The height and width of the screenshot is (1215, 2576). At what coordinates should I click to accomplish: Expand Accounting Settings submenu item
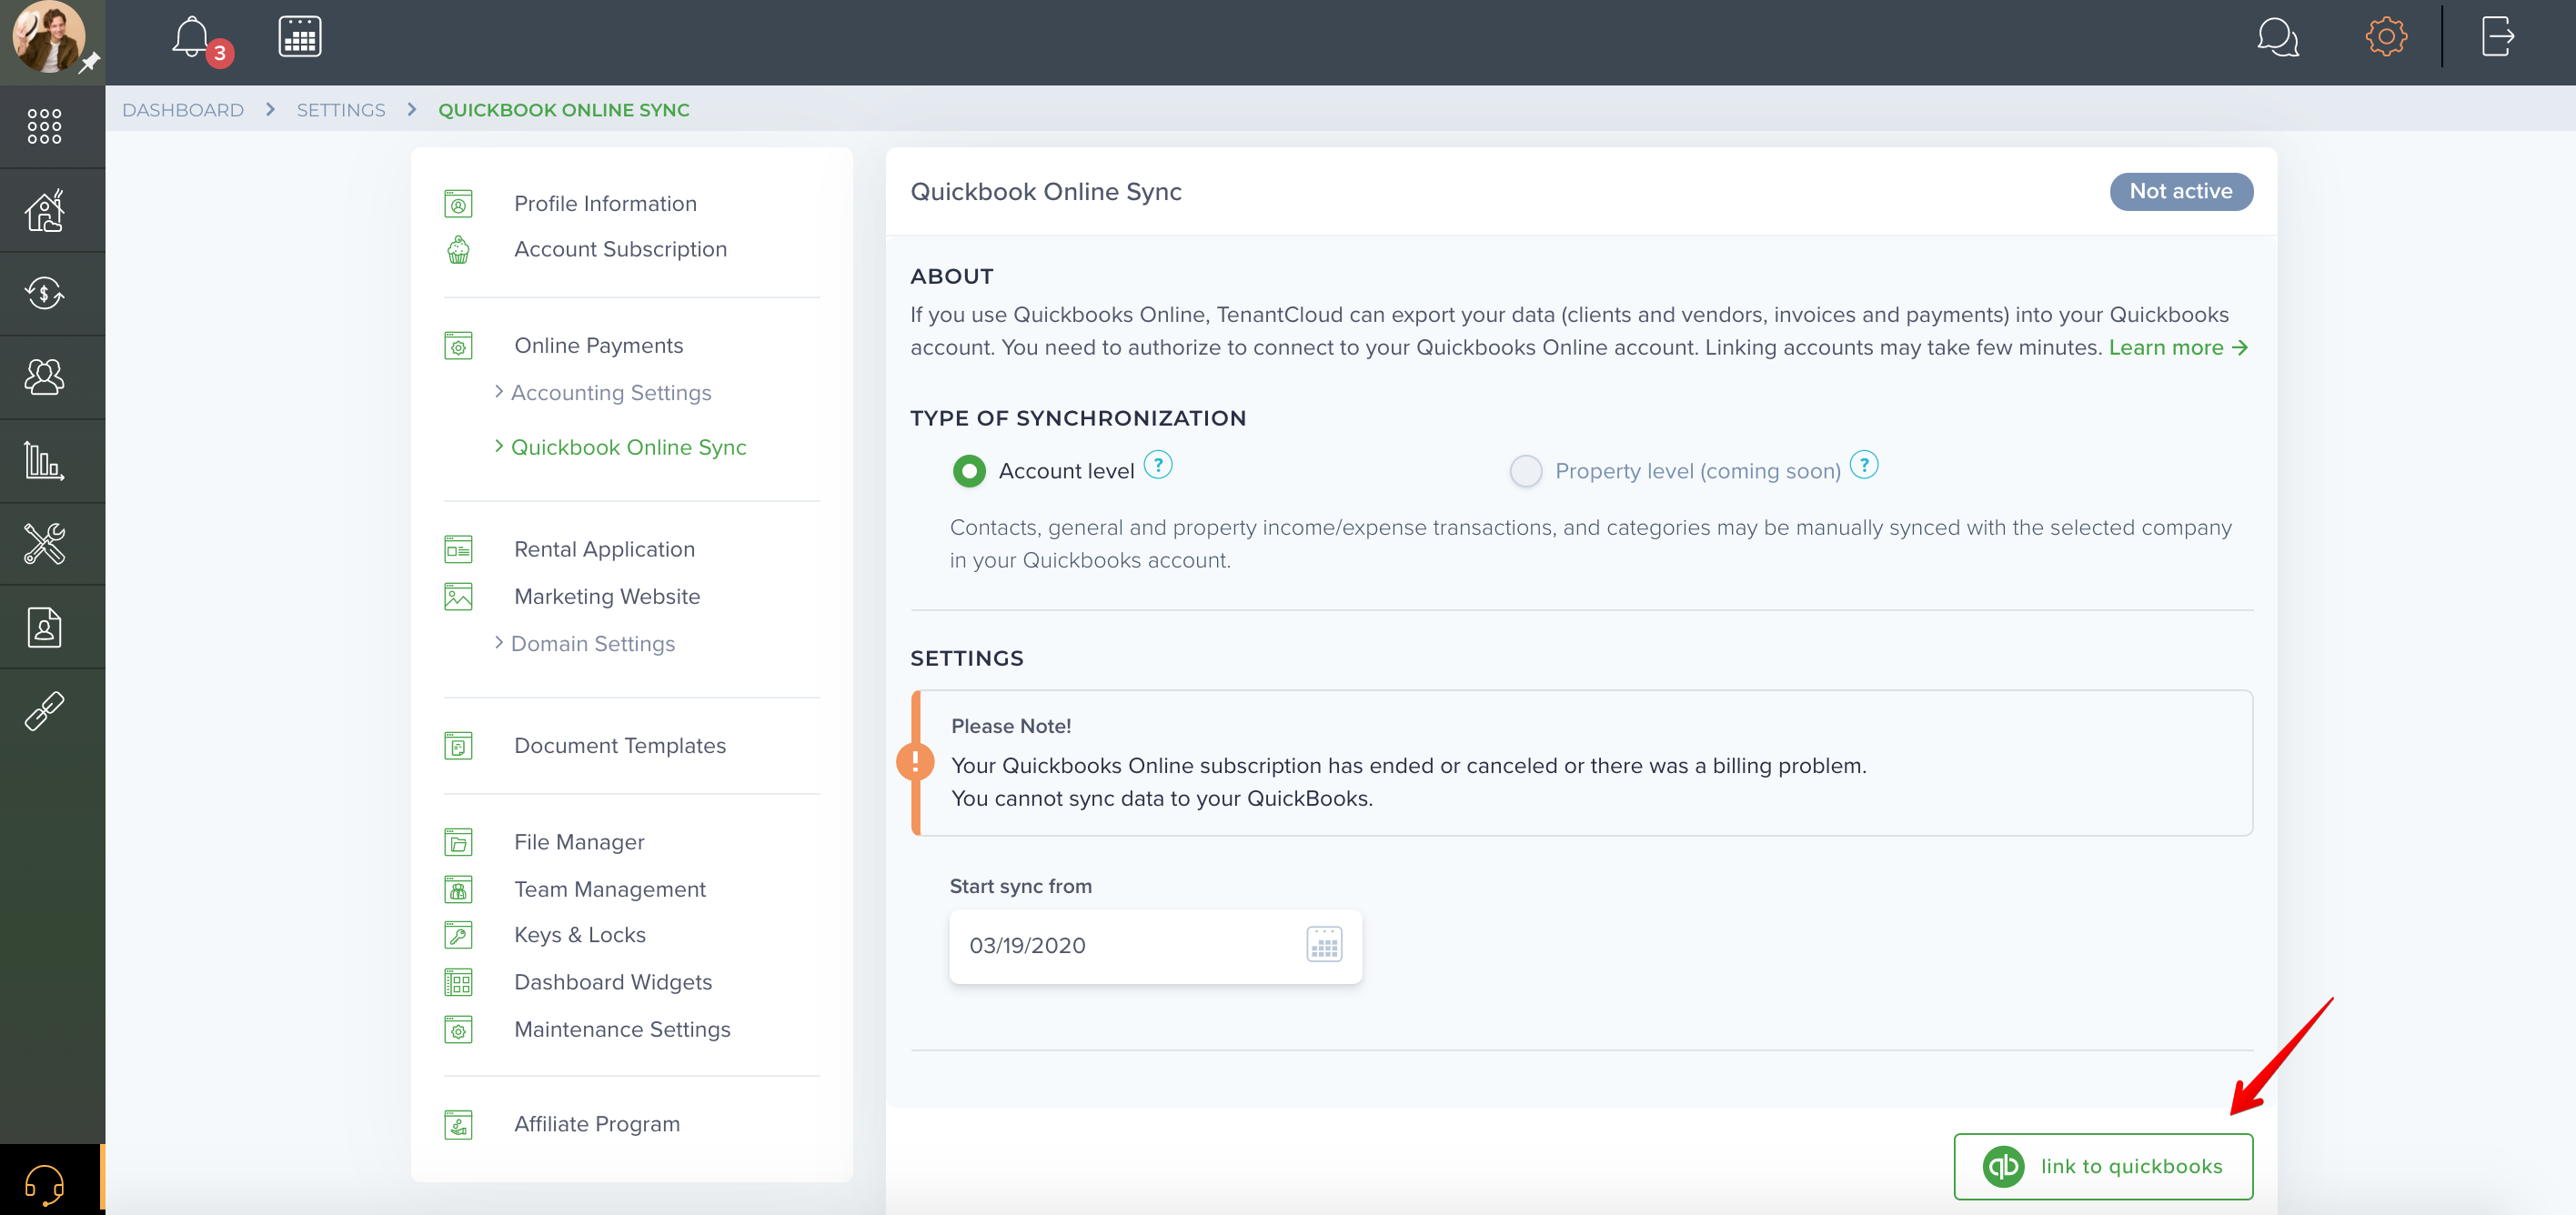coord(611,393)
